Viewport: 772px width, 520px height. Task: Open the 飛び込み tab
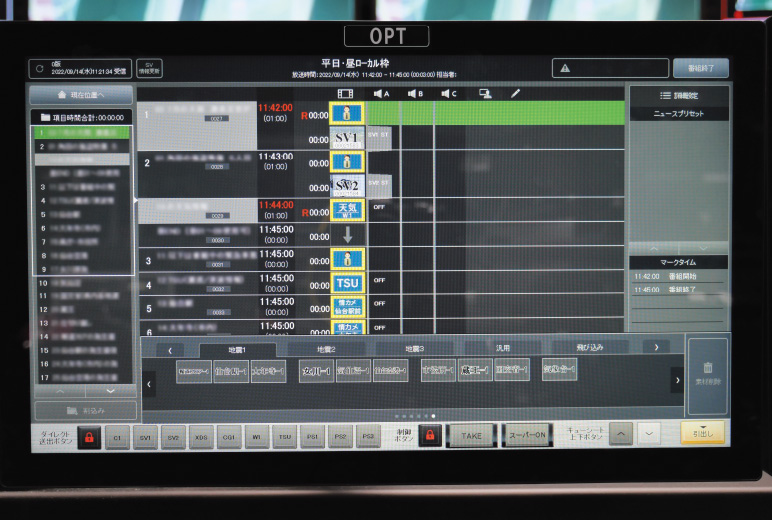click(x=590, y=348)
